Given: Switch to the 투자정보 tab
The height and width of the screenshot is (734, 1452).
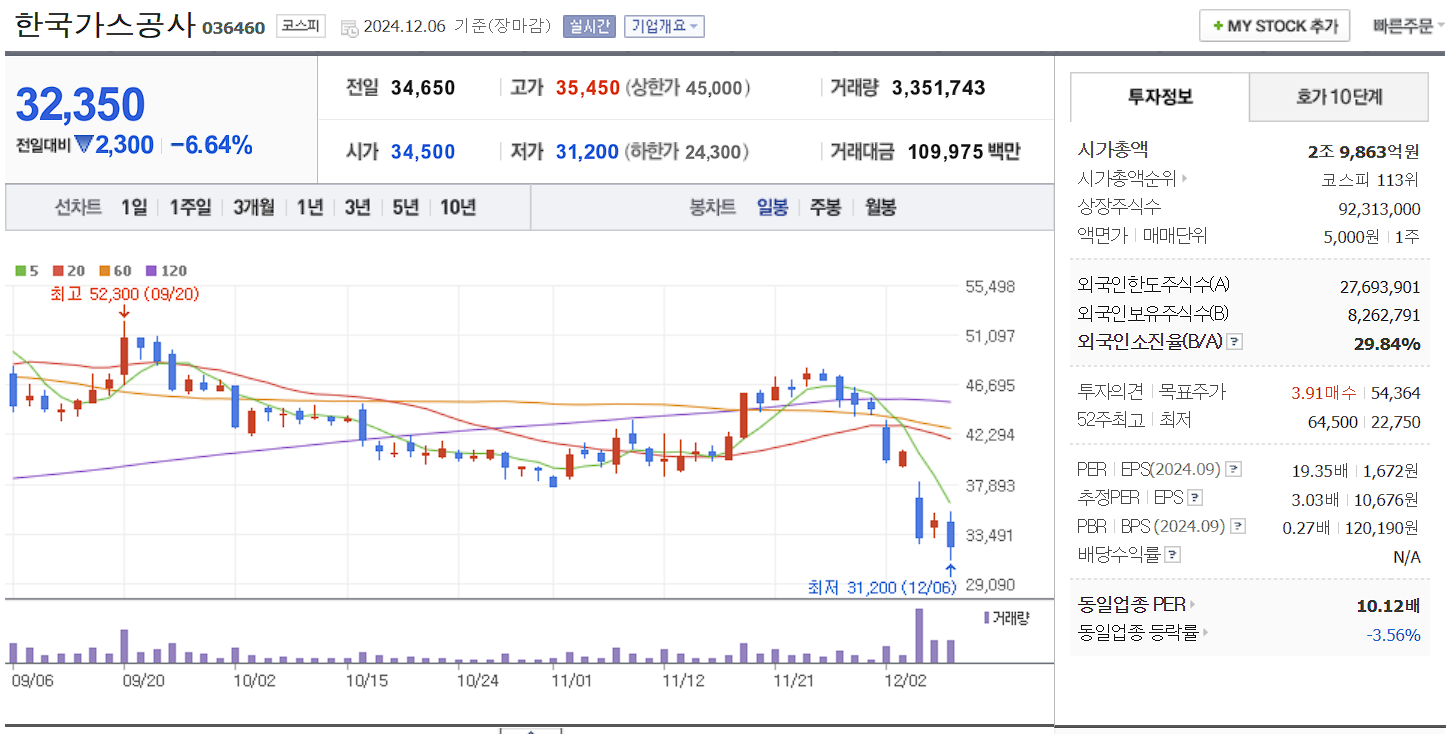Looking at the screenshot, I should [x=1160, y=97].
